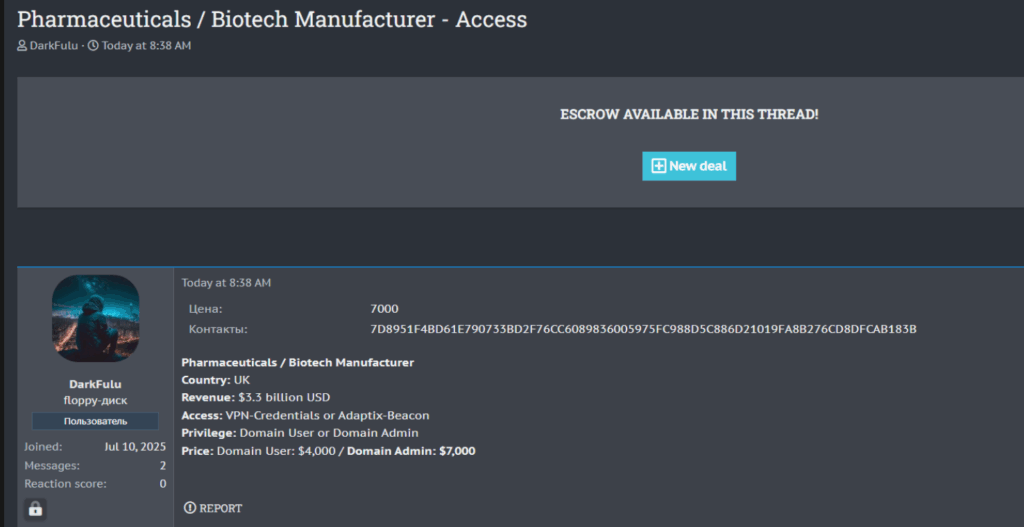Click the long Контакты ID string
1024x527 pixels.
point(643,329)
